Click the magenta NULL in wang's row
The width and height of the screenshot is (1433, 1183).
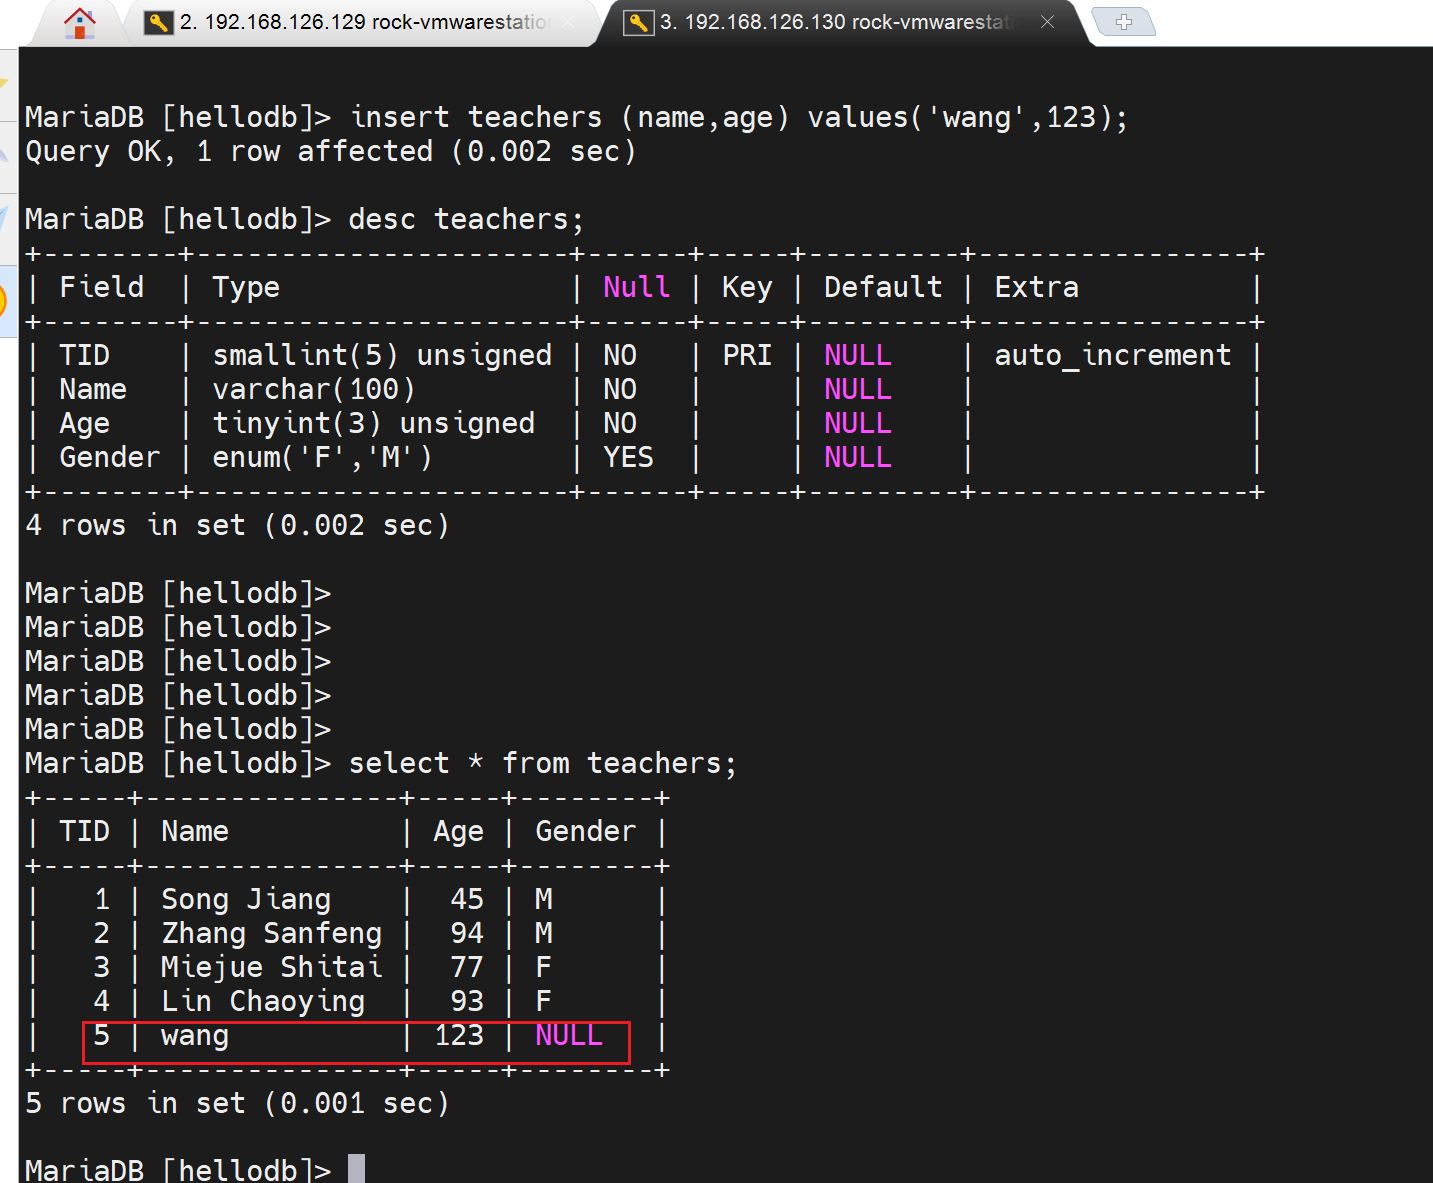(x=569, y=1035)
